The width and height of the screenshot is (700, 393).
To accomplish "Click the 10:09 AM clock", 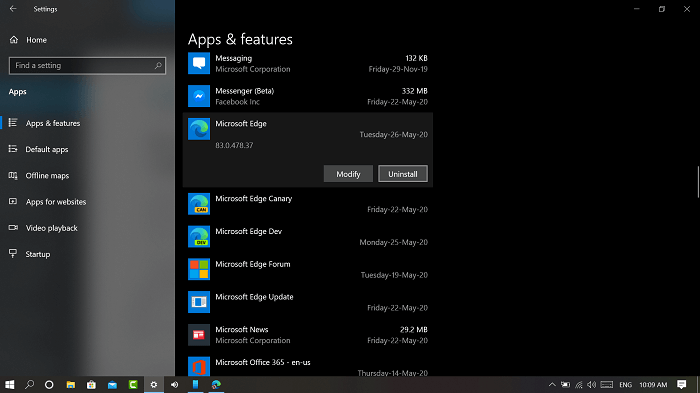I will click(x=653, y=385).
